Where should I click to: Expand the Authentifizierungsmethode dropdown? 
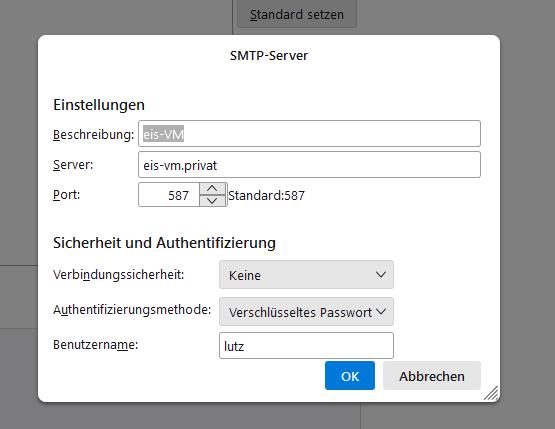click(306, 312)
